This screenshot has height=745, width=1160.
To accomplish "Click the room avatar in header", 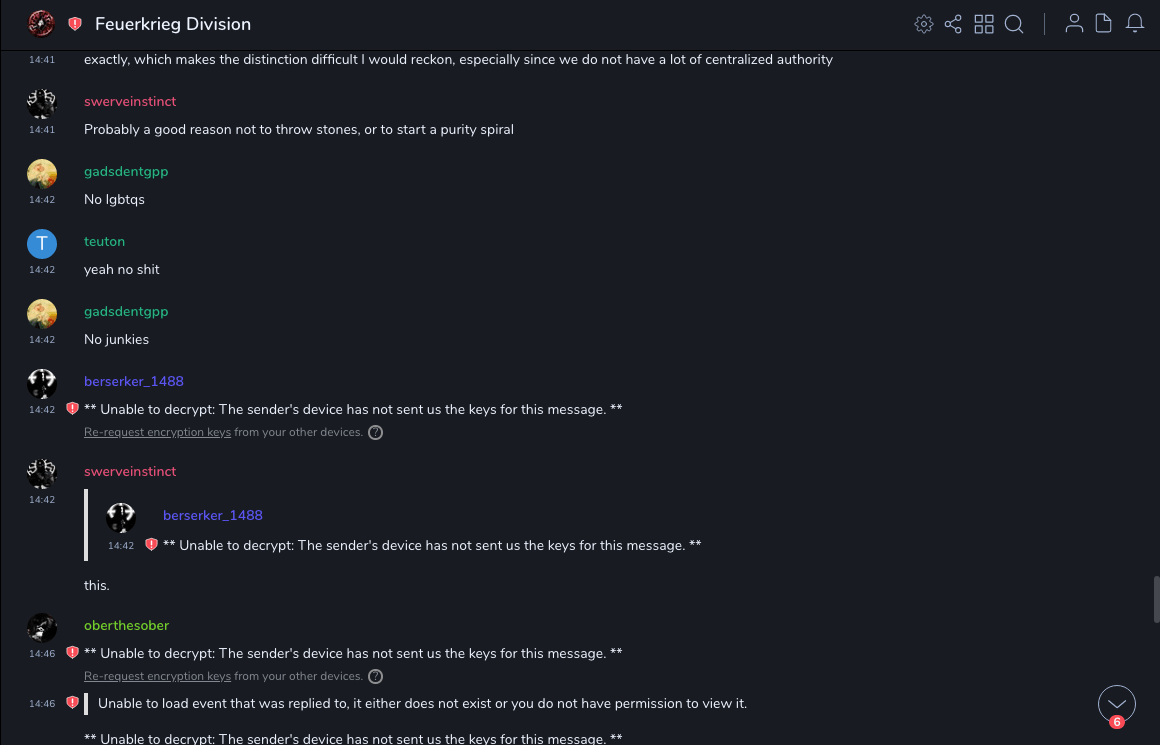I will point(41,23).
